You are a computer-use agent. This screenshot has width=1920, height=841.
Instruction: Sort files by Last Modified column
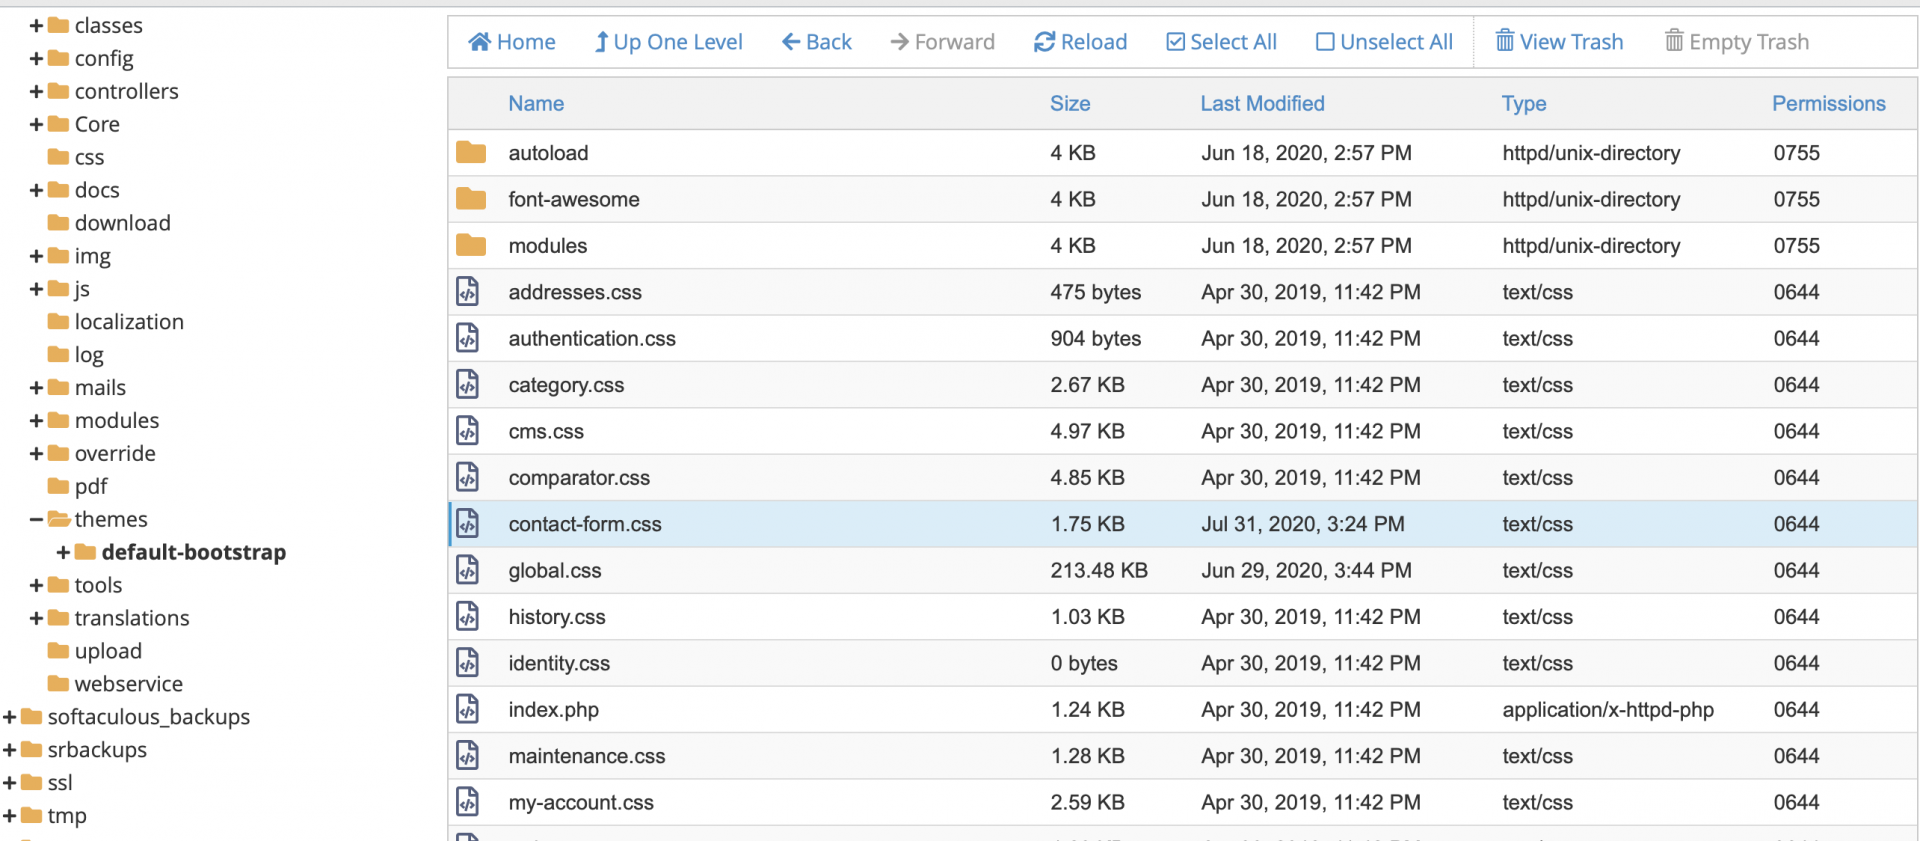(1262, 103)
